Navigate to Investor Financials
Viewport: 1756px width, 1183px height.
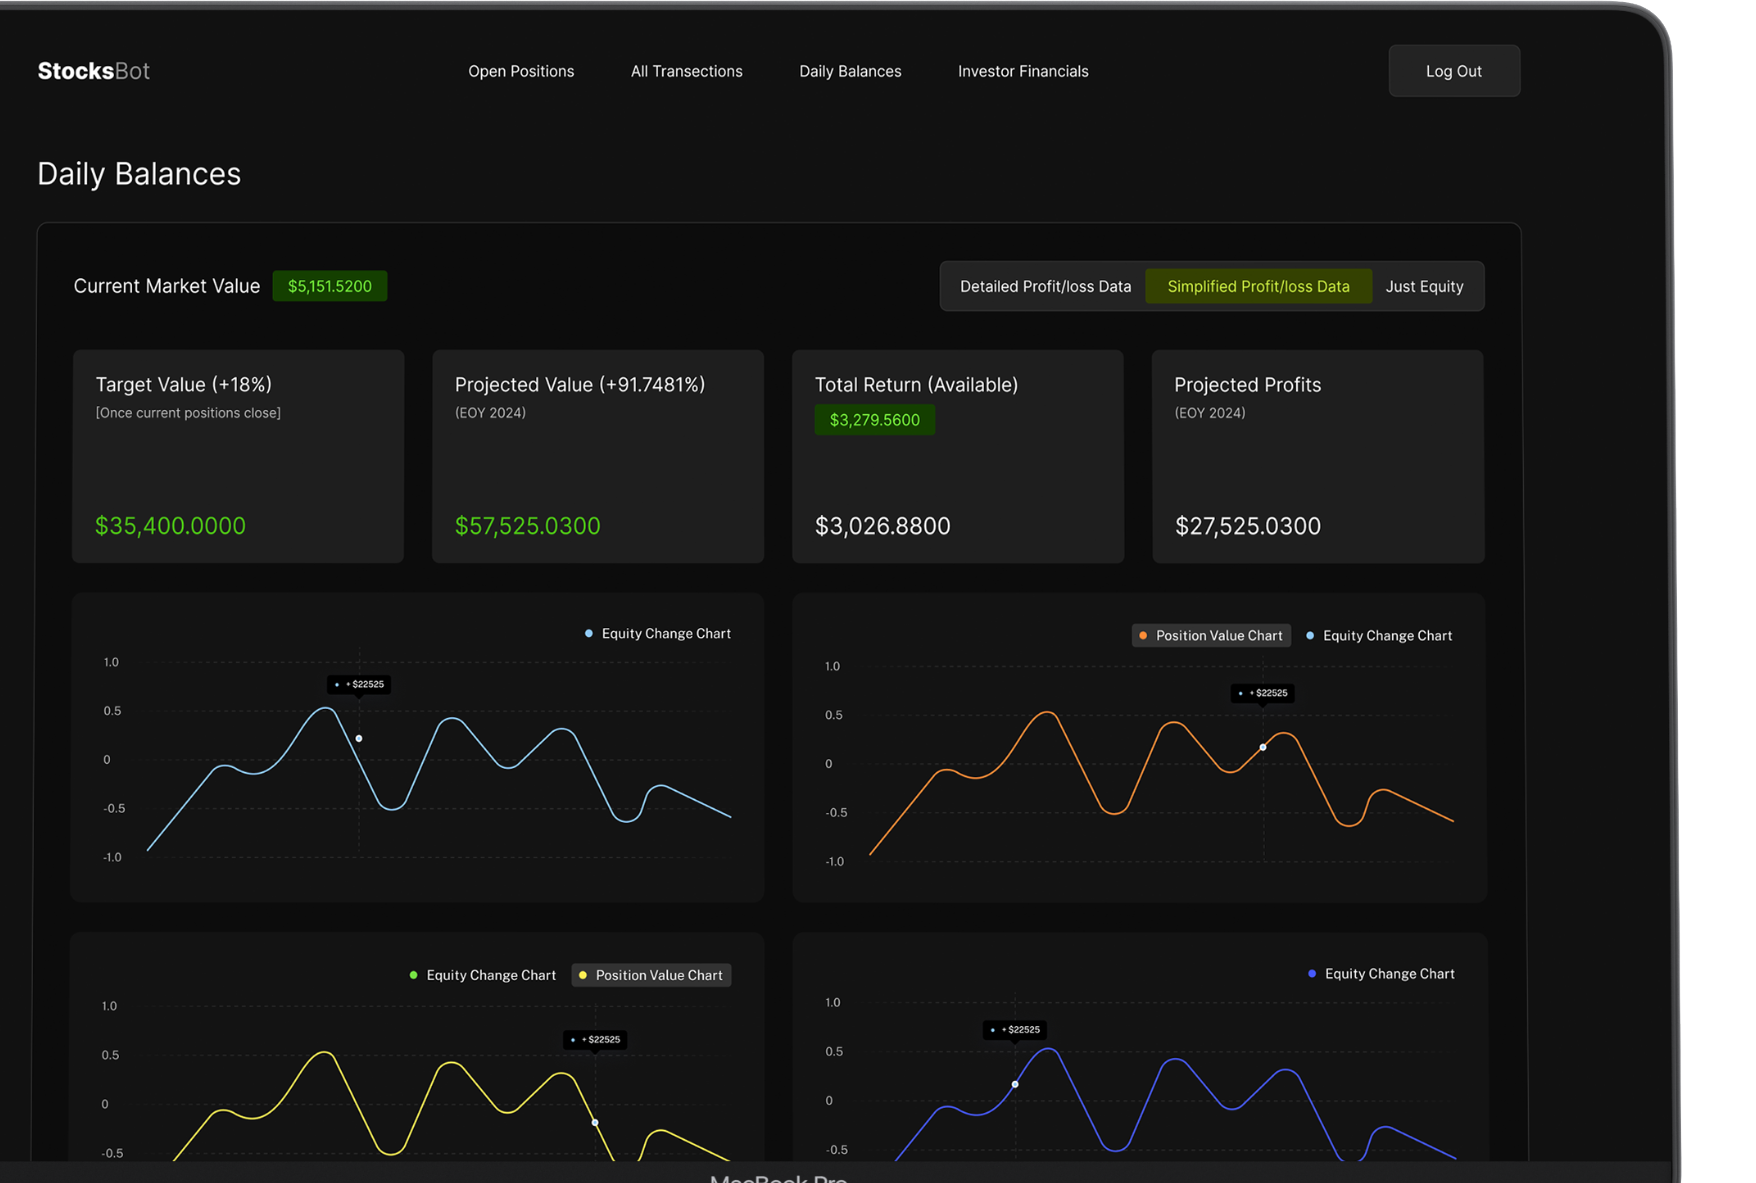(1023, 71)
